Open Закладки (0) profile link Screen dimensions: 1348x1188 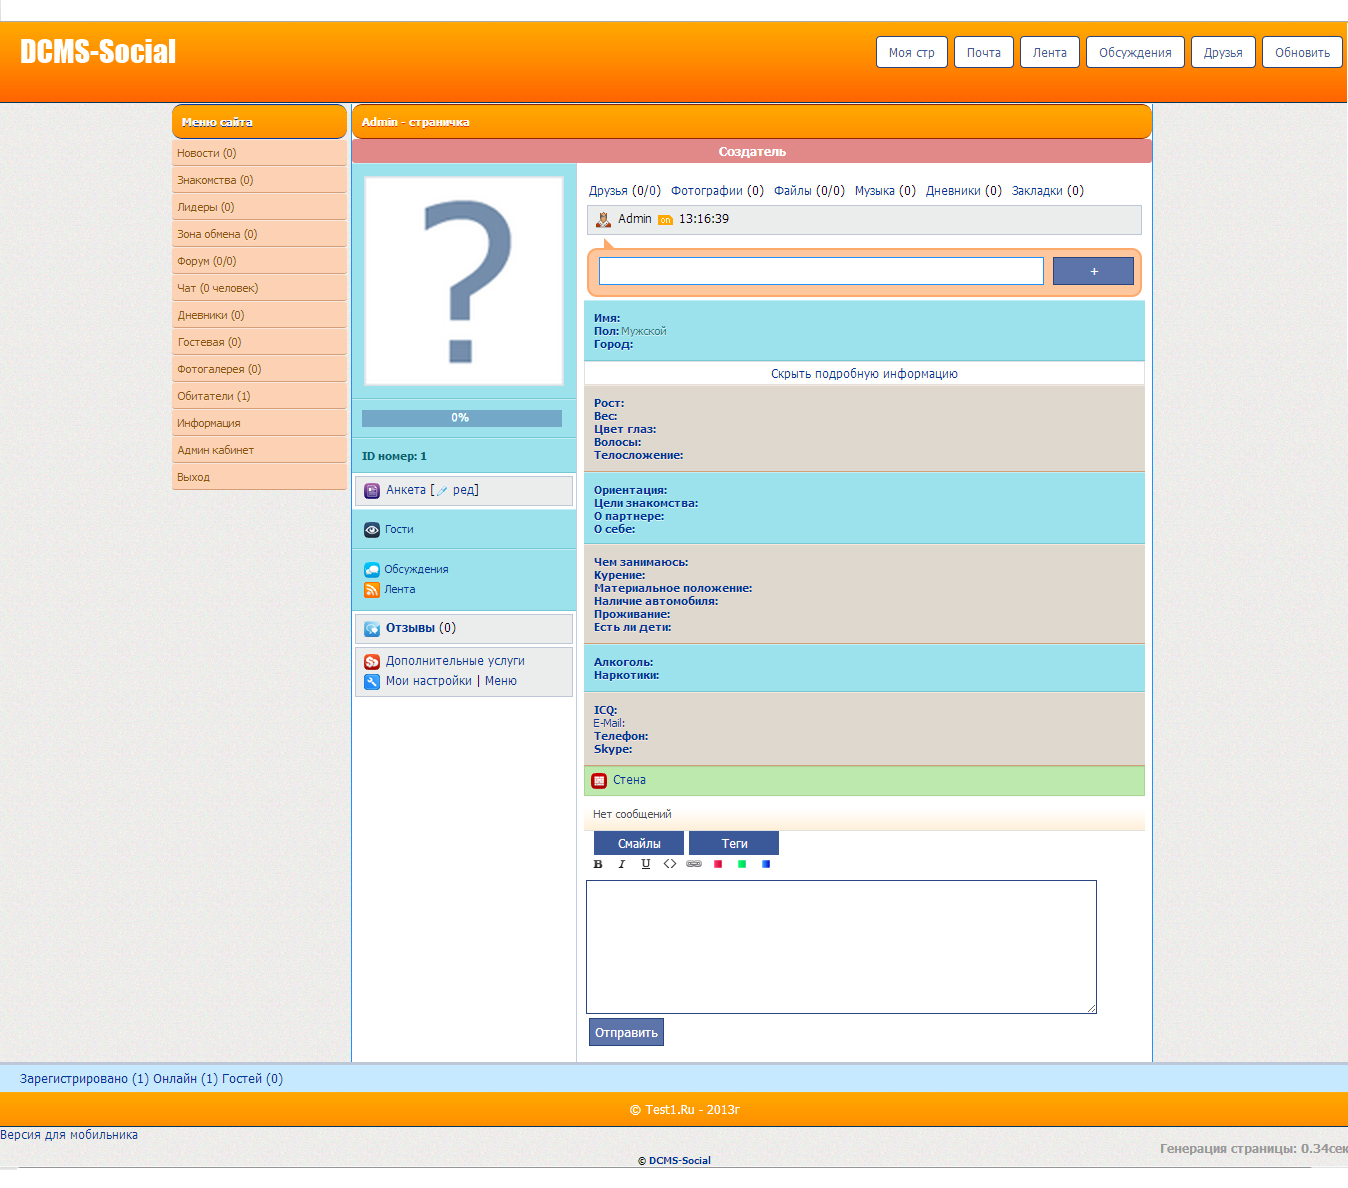click(1048, 191)
